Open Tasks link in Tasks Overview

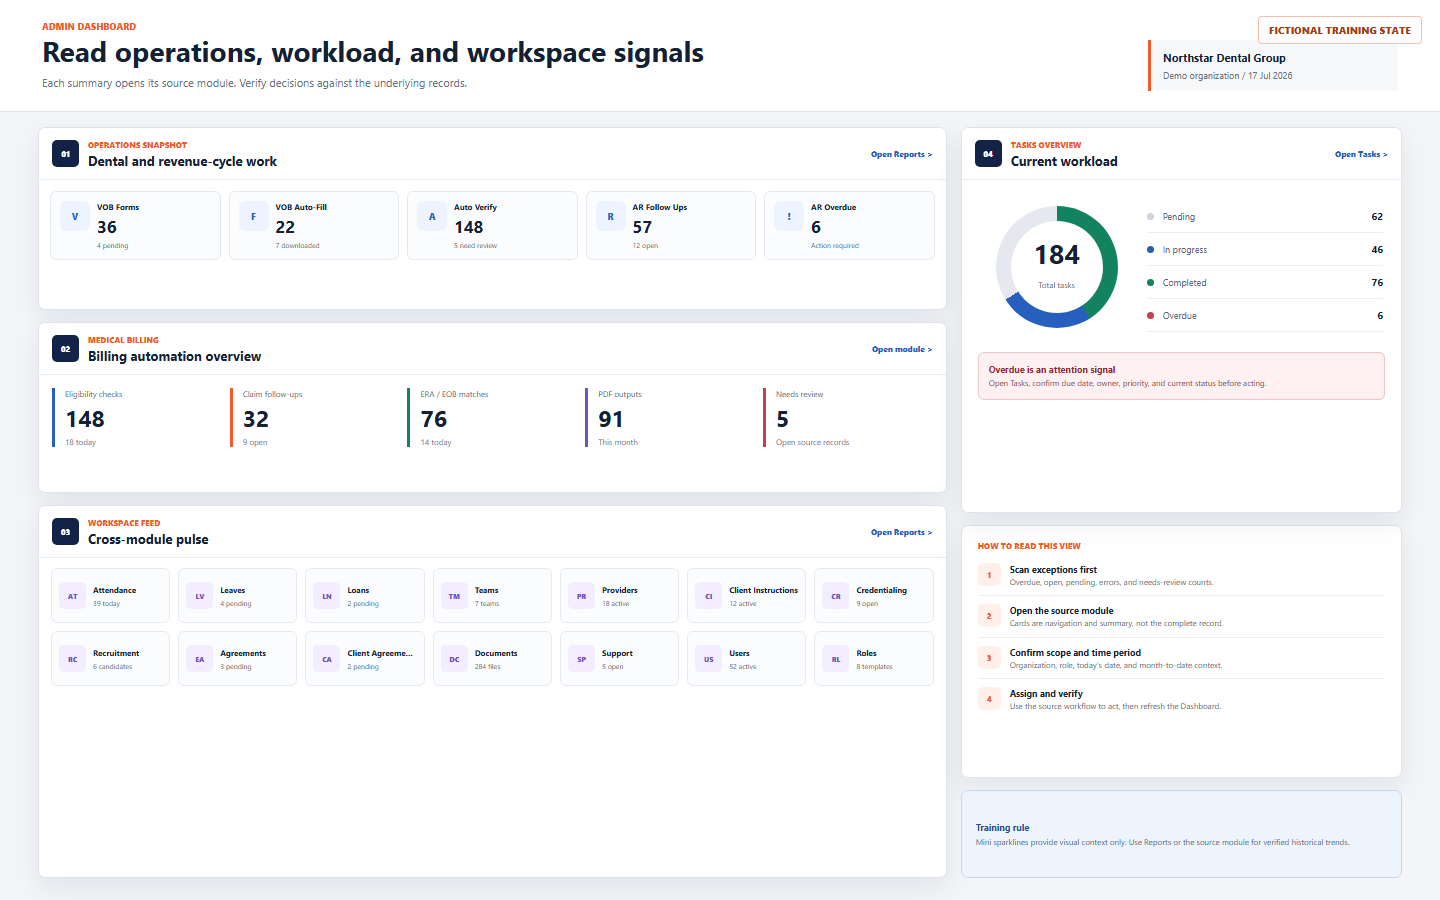point(1361,154)
